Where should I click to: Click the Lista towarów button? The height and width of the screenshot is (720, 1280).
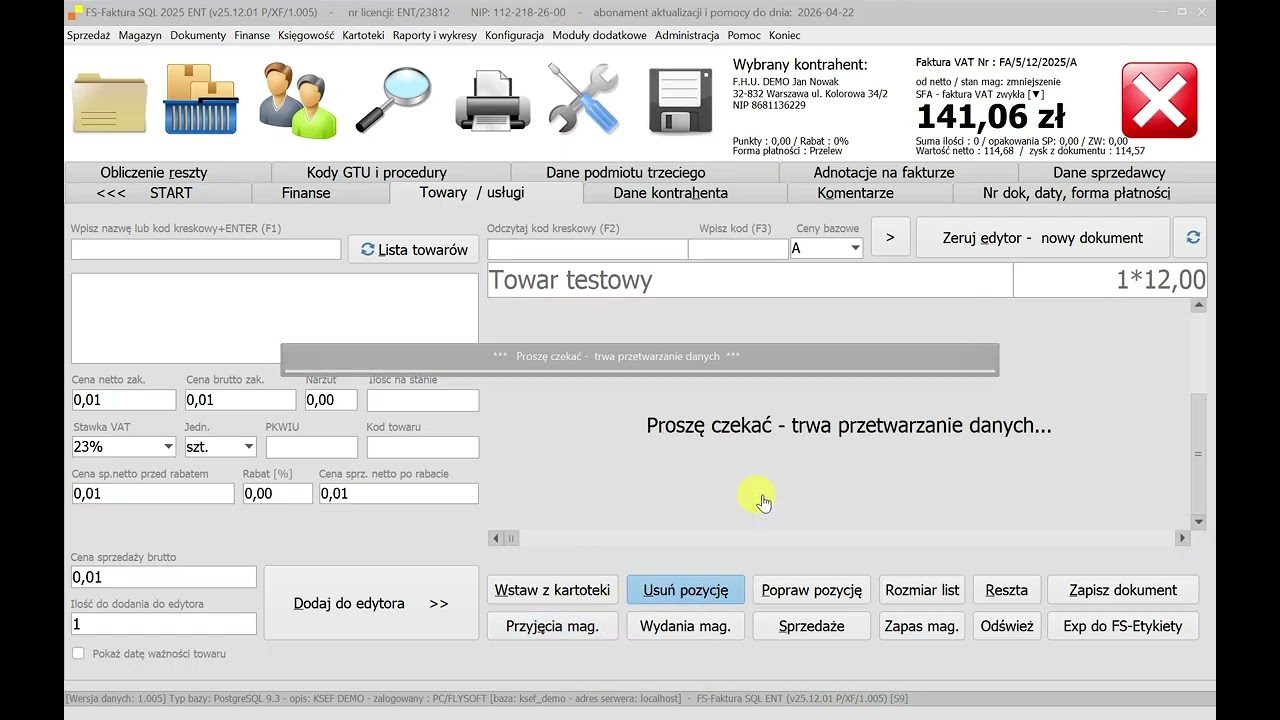414,250
